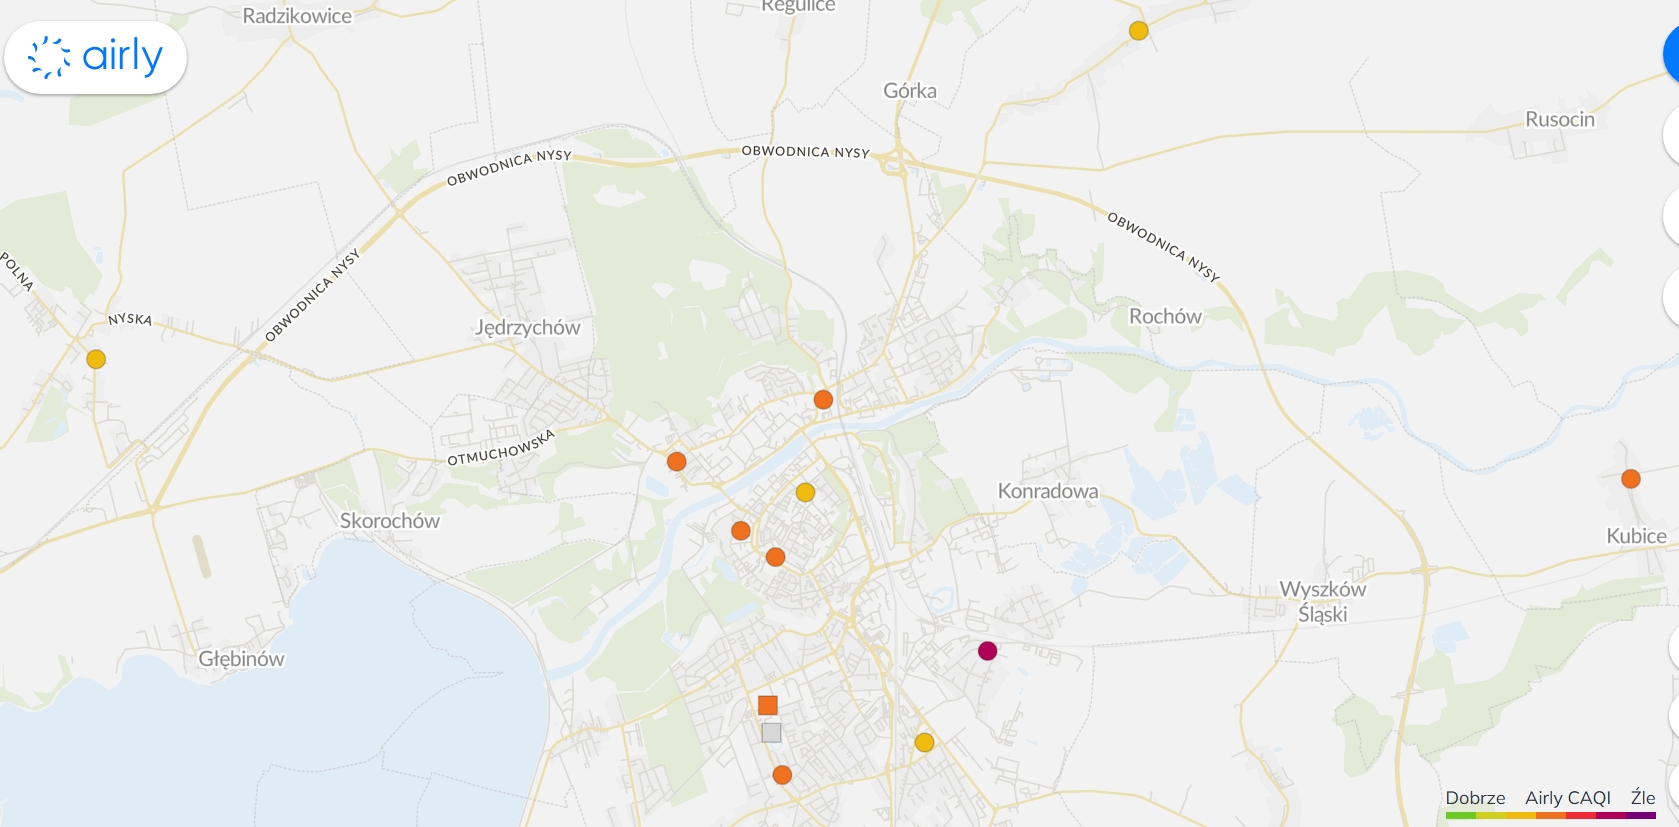Select the bottommost orange circle sensor marker
The image size is (1679, 827).
point(782,775)
